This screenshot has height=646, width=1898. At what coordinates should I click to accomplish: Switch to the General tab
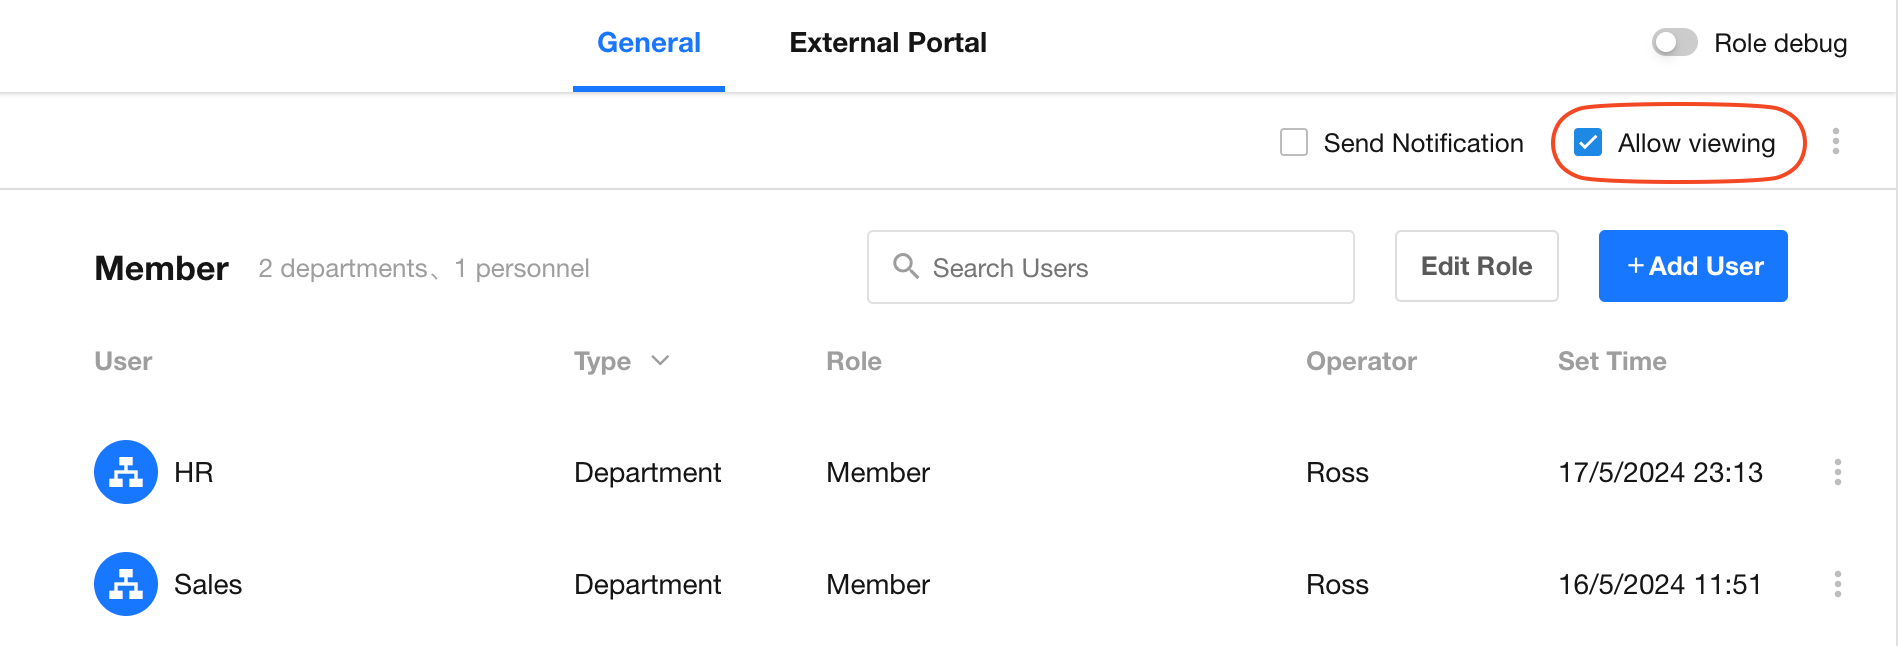click(648, 43)
